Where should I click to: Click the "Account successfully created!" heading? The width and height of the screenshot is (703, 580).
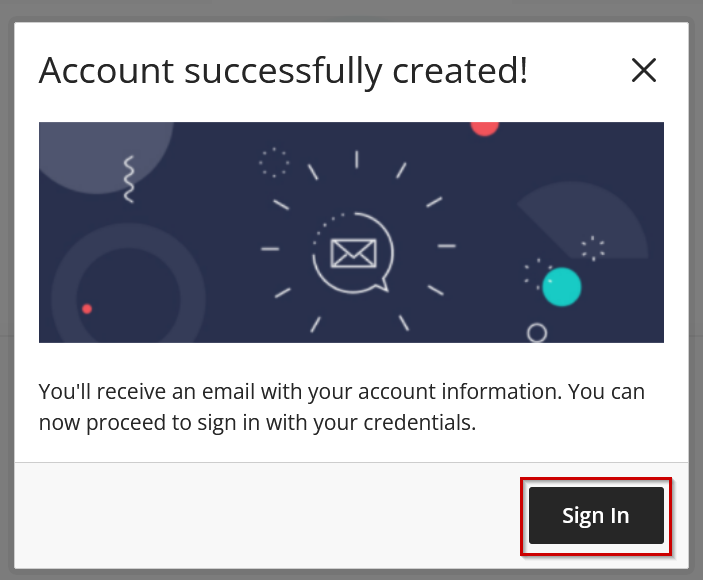point(283,71)
